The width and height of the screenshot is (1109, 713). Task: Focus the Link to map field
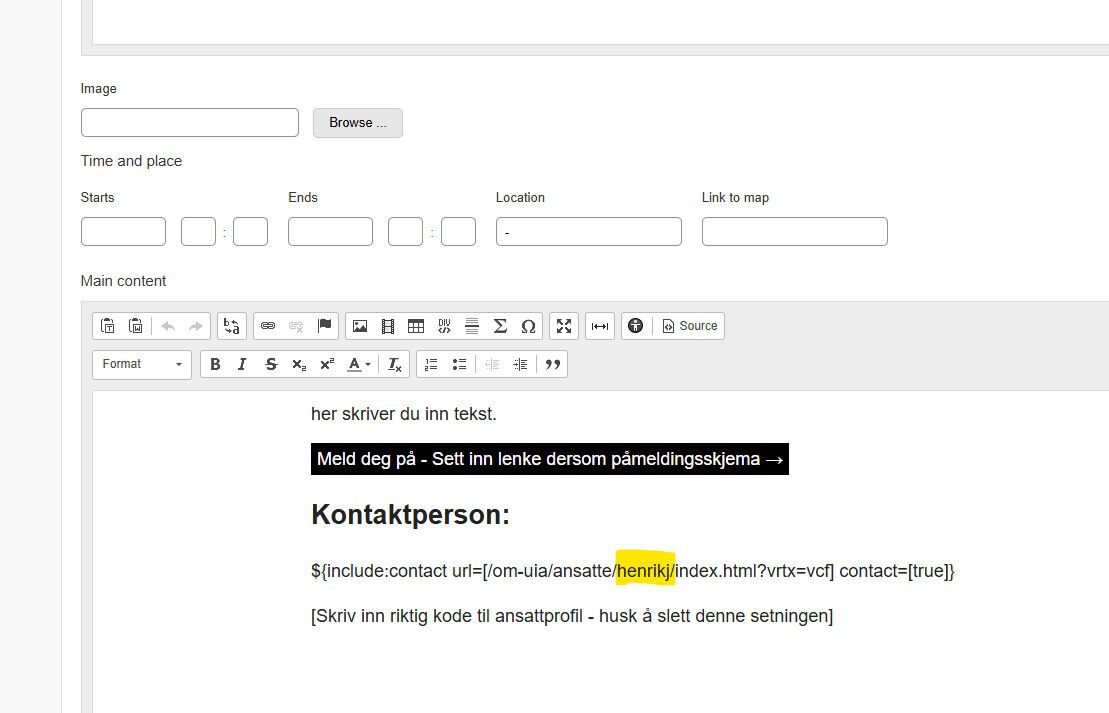[x=795, y=231]
